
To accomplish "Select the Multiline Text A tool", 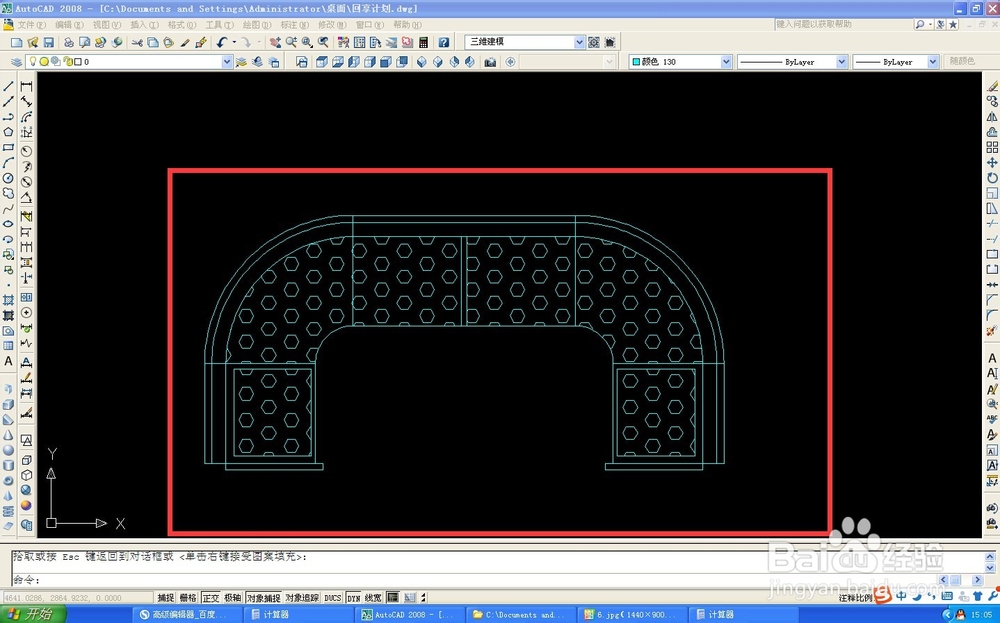I will tap(8, 361).
